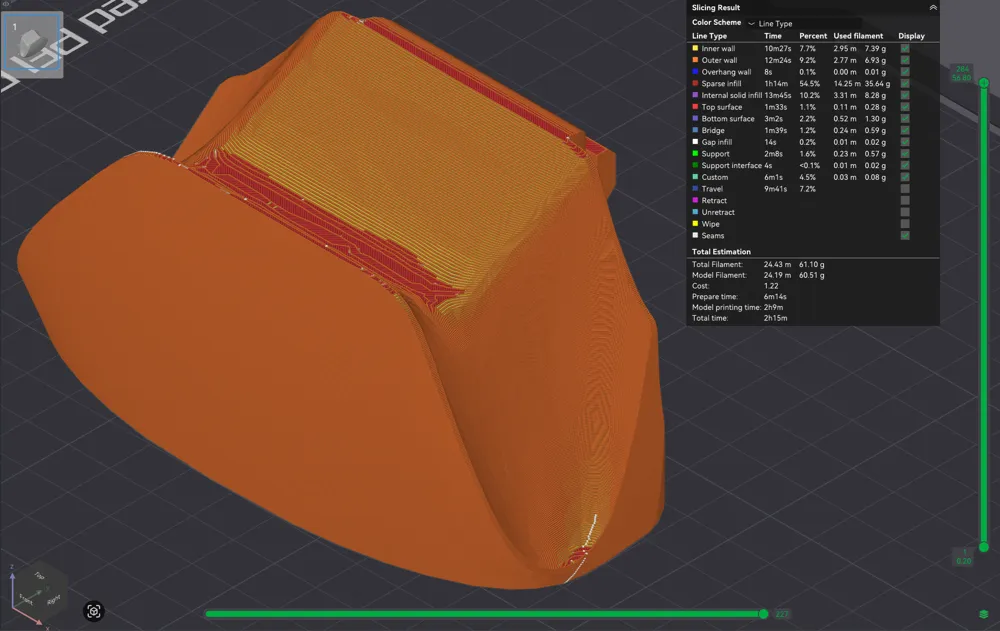Toggle Bridge line visibility
This screenshot has height=631, width=1000.
(906, 130)
